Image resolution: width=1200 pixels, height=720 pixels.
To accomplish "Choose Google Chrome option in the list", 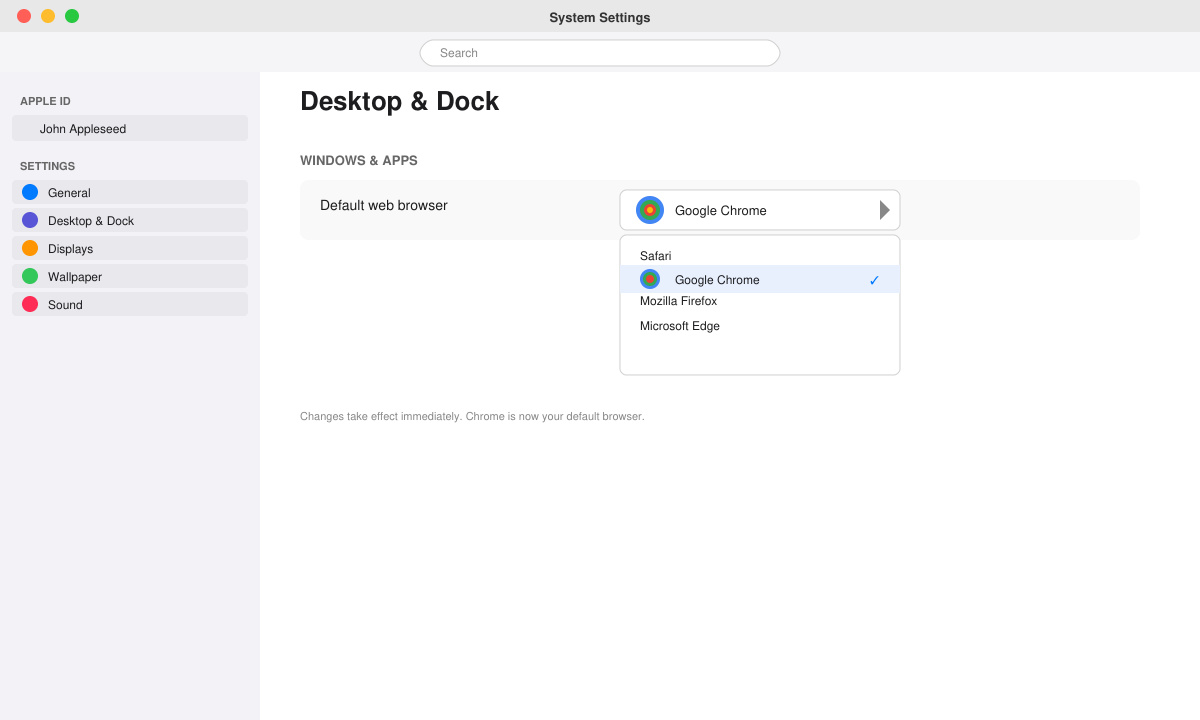I will 760,279.
